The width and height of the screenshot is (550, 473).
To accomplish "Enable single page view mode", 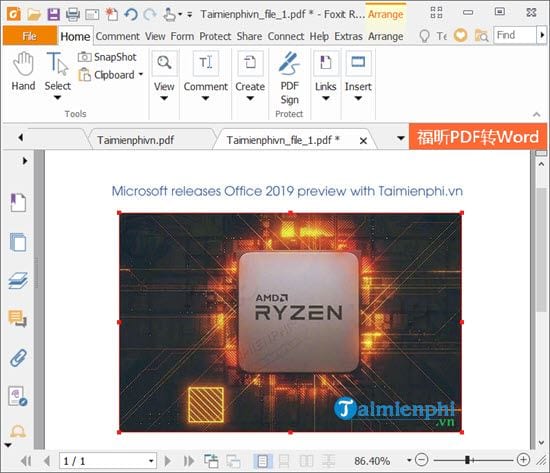I will [262, 461].
